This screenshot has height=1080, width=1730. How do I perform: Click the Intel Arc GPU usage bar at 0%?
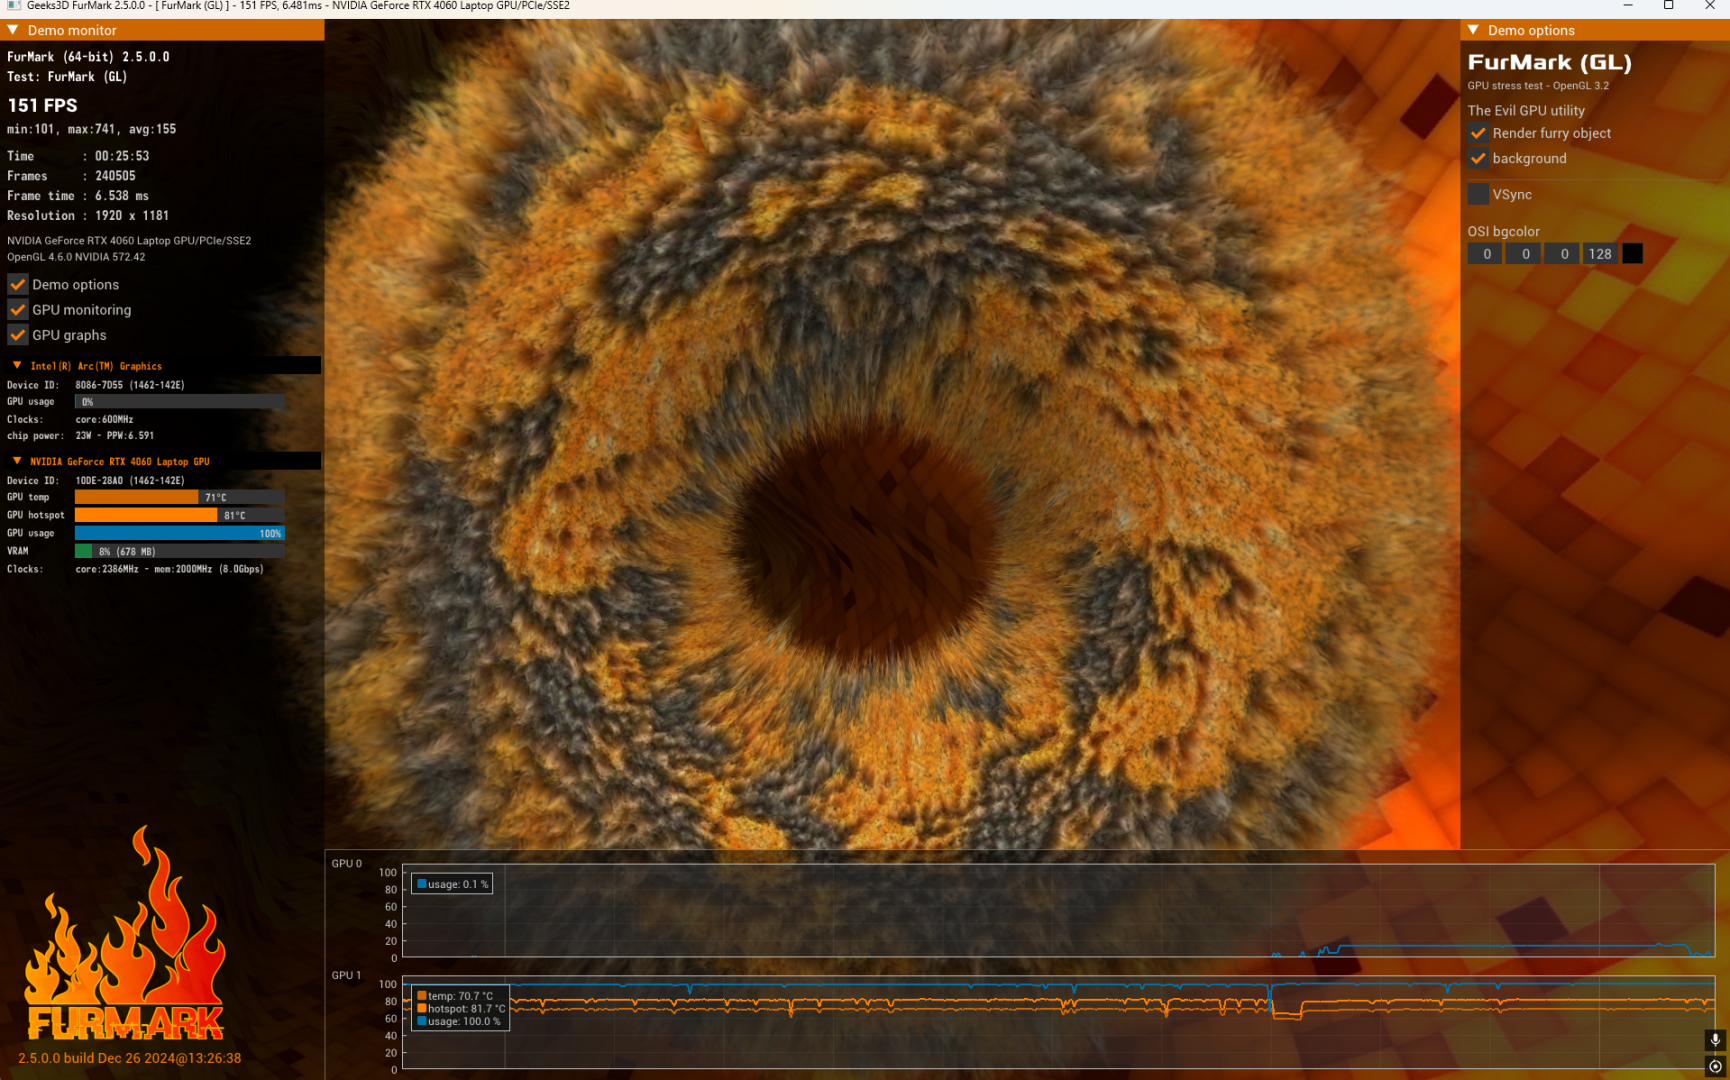180,402
